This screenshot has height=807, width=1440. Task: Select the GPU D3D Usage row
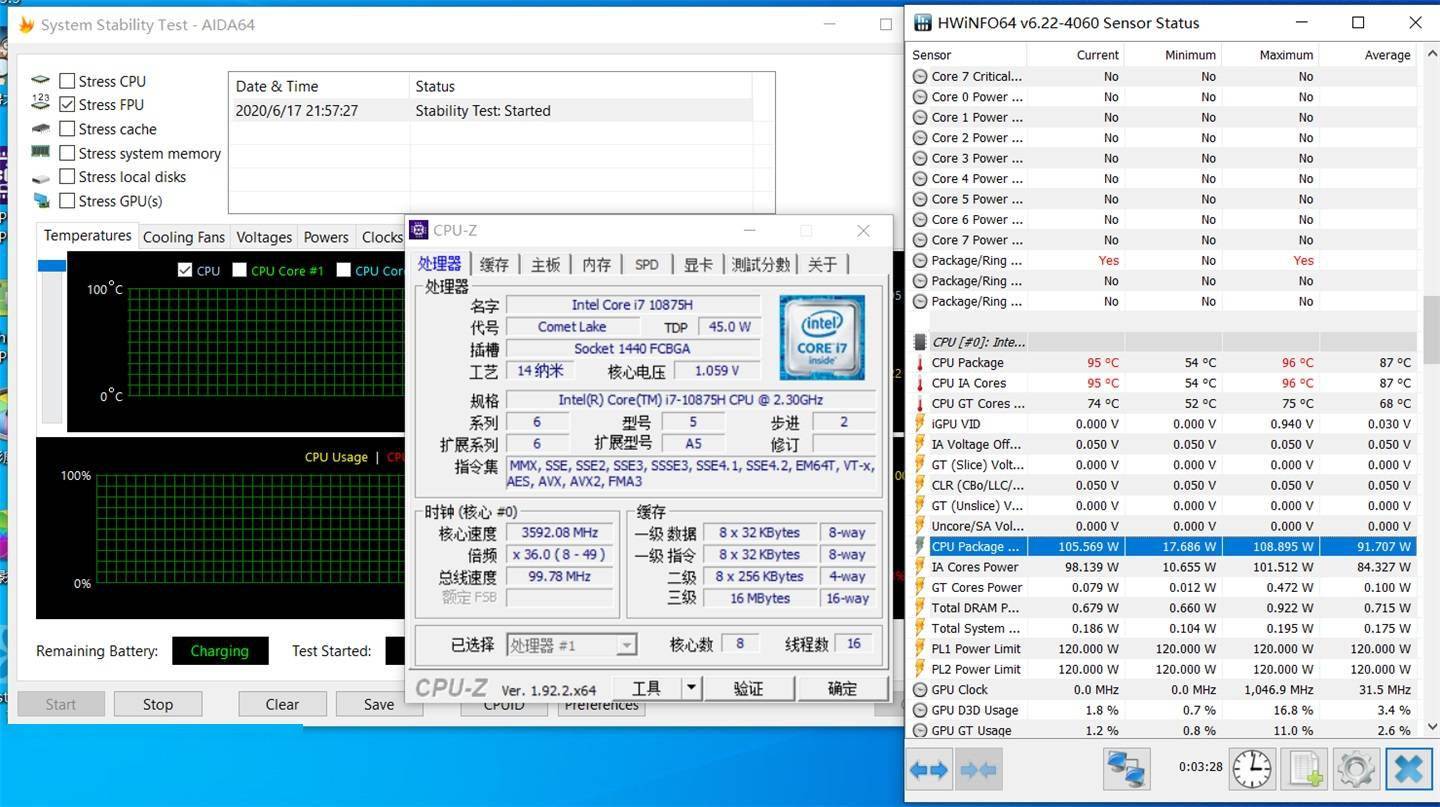(1162, 710)
